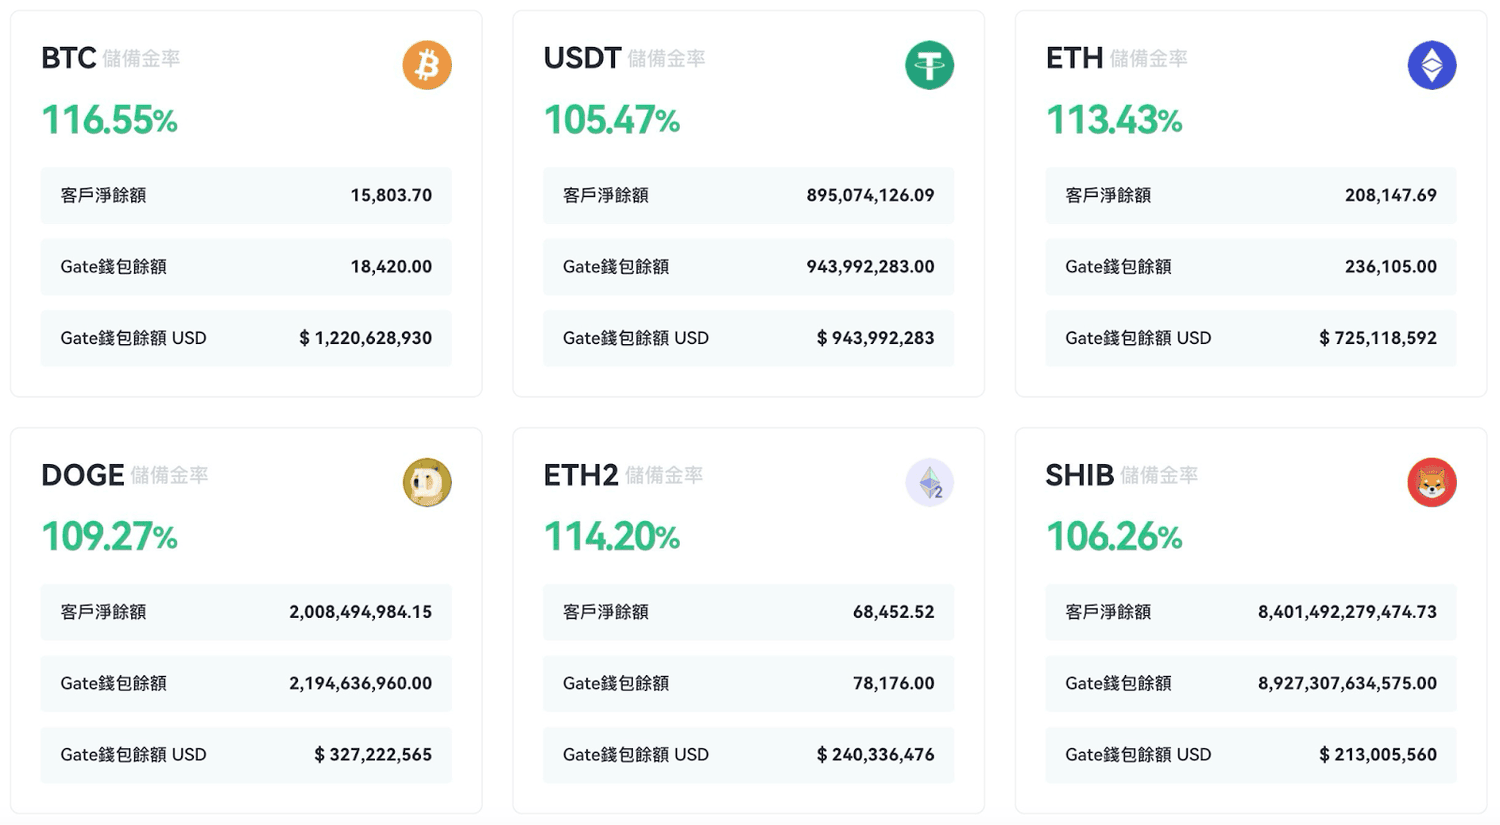Click the green Tether USDT icon
The height and width of the screenshot is (825, 1500).
click(x=929, y=65)
